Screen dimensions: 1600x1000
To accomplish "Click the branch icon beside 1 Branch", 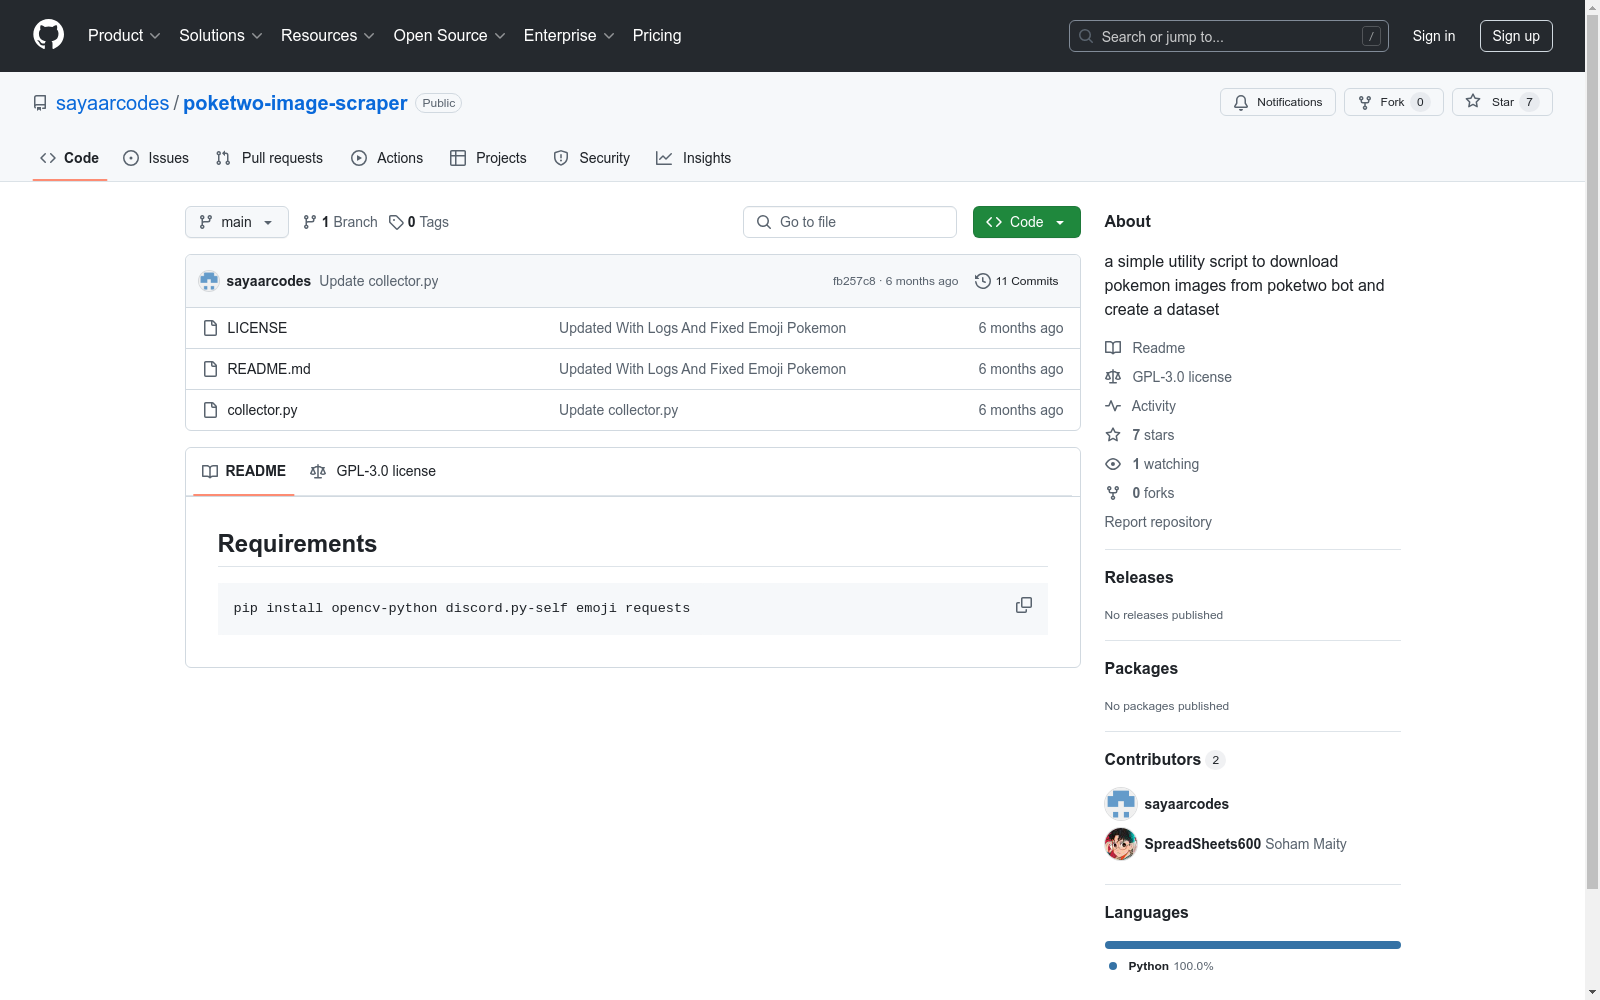I will click(310, 222).
